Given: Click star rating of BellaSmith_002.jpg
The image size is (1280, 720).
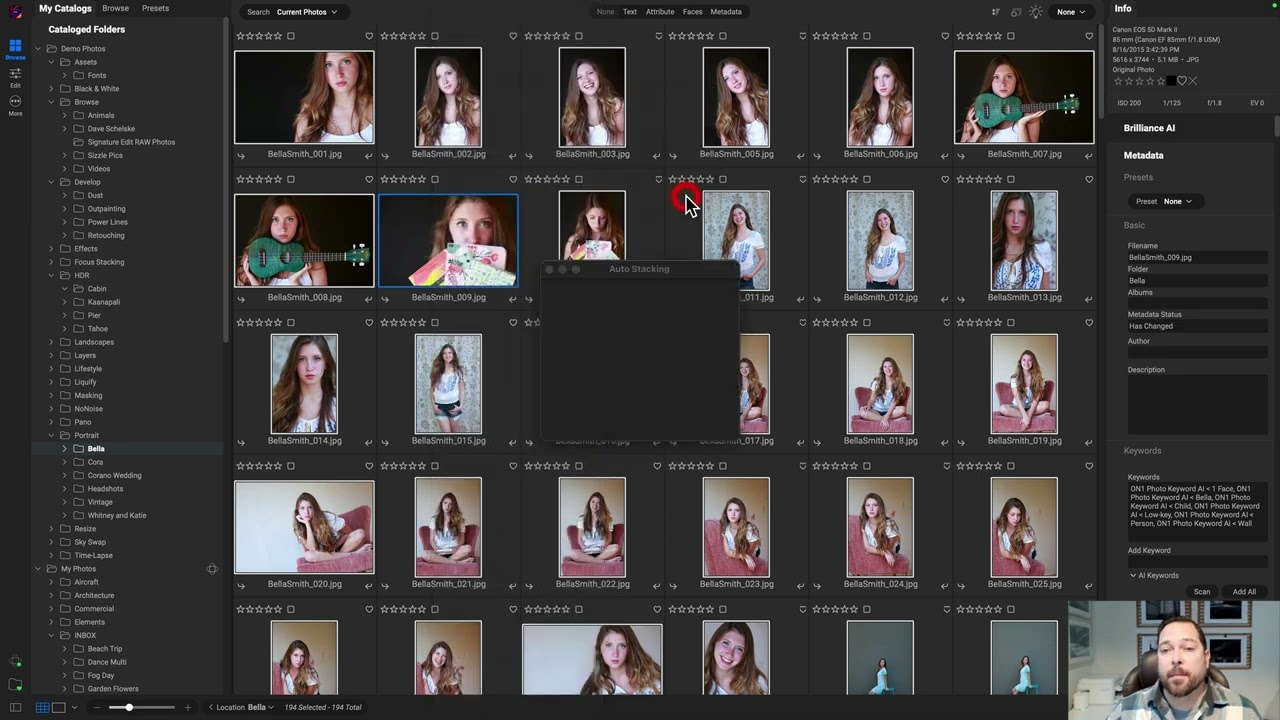Looking at the screenshot, I should (x=403, y=36).
